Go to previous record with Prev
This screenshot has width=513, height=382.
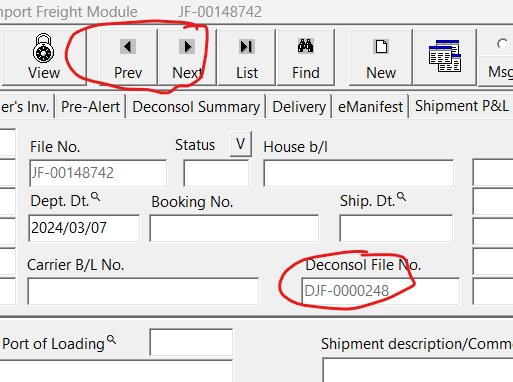click(128, 57)
